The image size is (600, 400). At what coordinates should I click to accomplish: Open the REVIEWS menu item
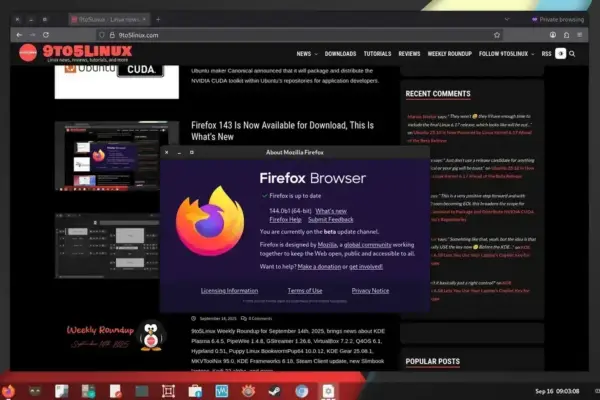click(x=409, y=54)
